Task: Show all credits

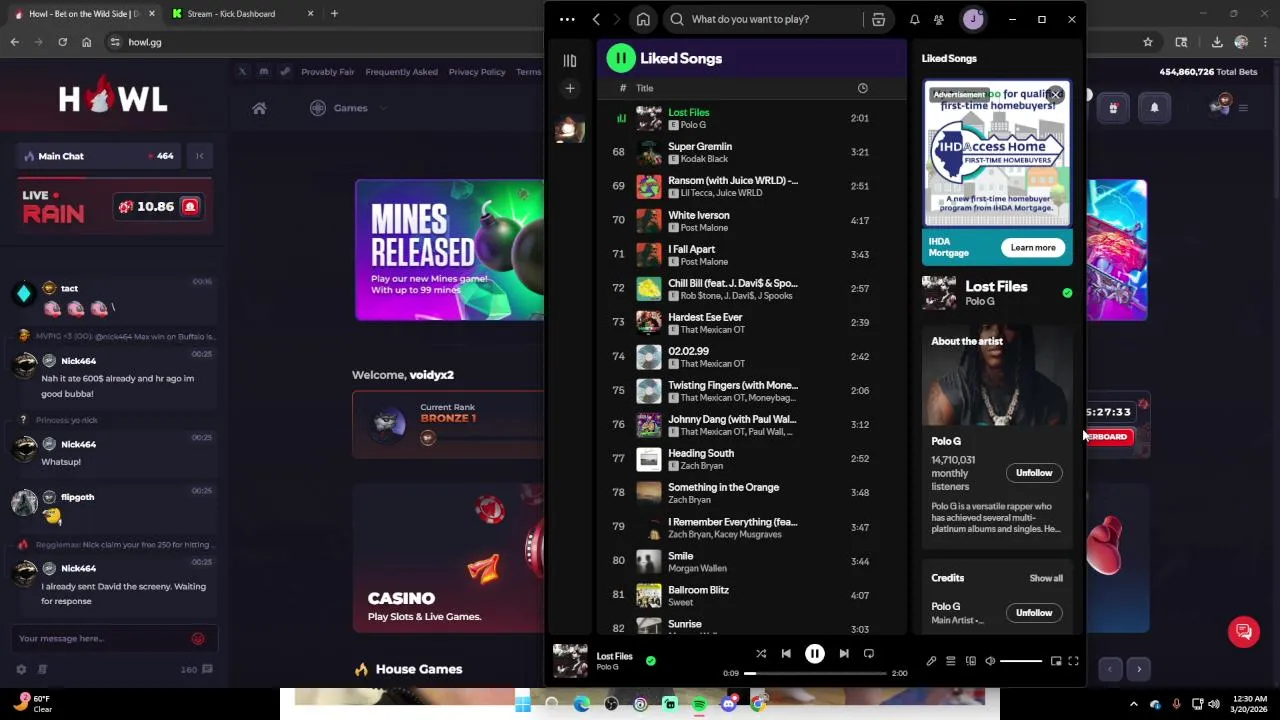Action: (x=1046, y=578)
